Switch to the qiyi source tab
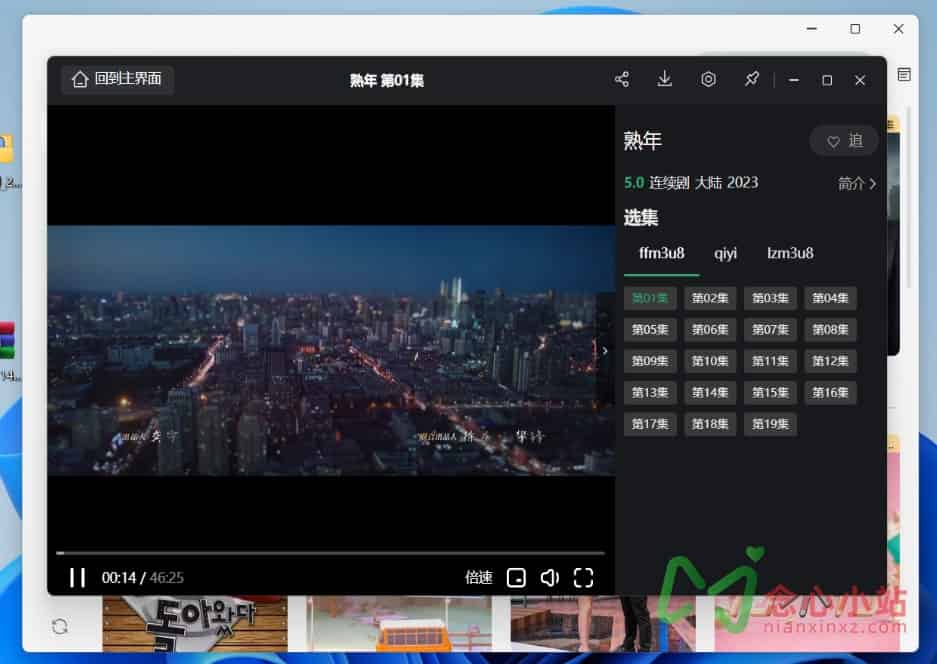Screen dimensions: 937x664 (x=725, y=253)
